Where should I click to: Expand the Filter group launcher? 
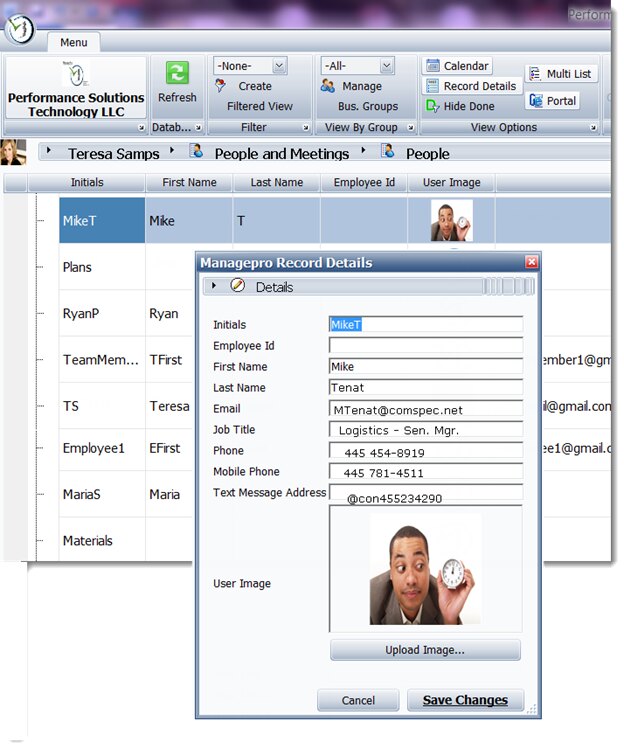306,128
